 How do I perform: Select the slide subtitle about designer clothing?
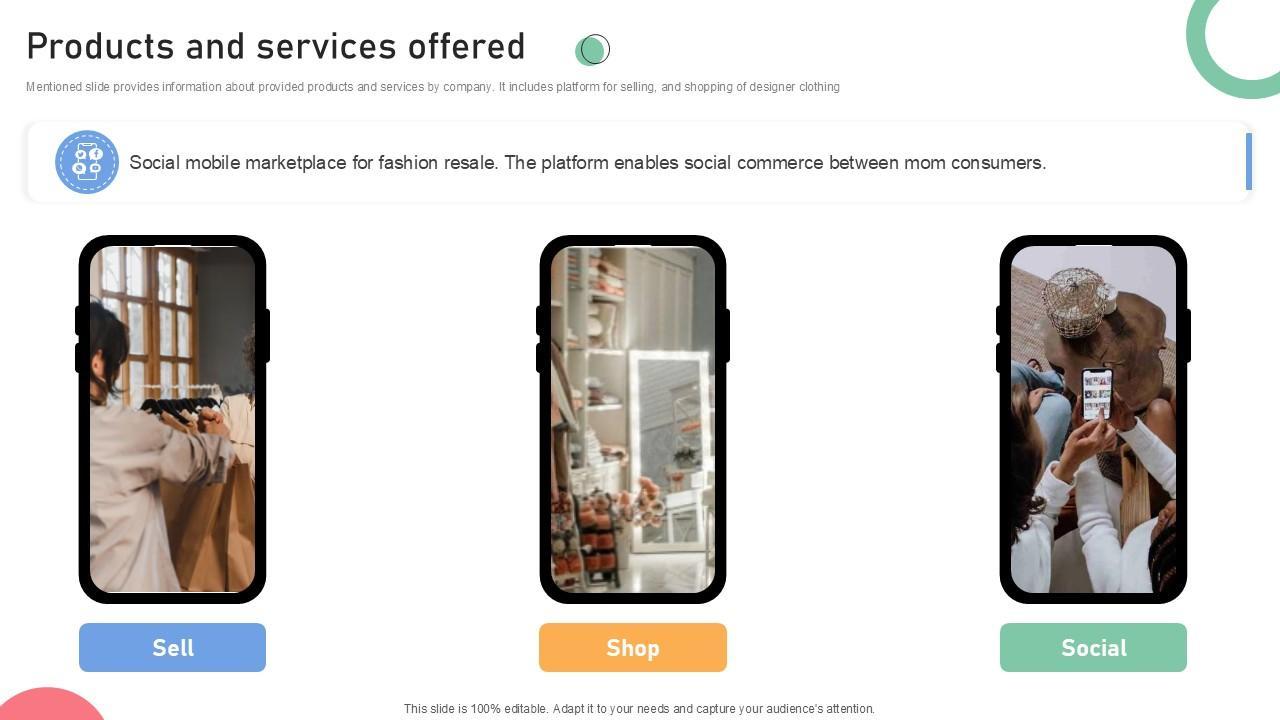coord(433,87)
